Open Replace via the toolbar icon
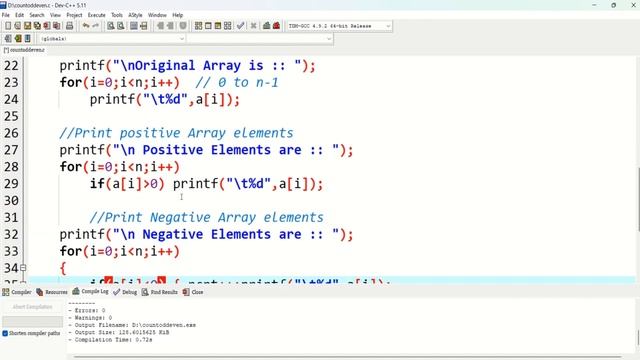Image resolution: width=640 pixels, height=360 pixels. (x=120, y=26)
